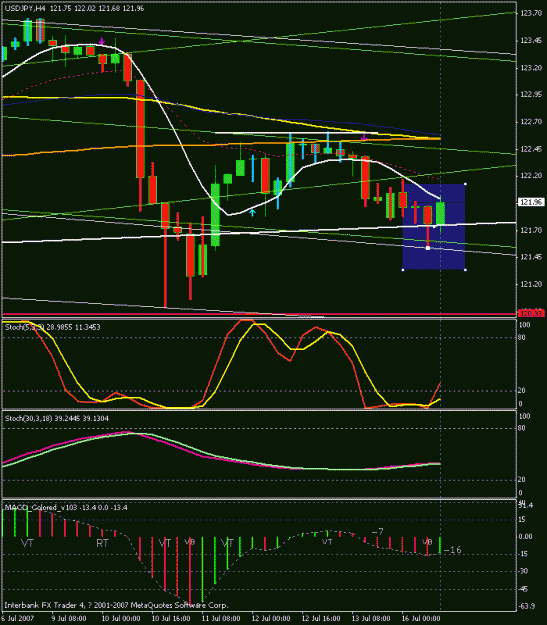Grab the blue rectangle's bottom-right corner handle

[x=465, y=270]
